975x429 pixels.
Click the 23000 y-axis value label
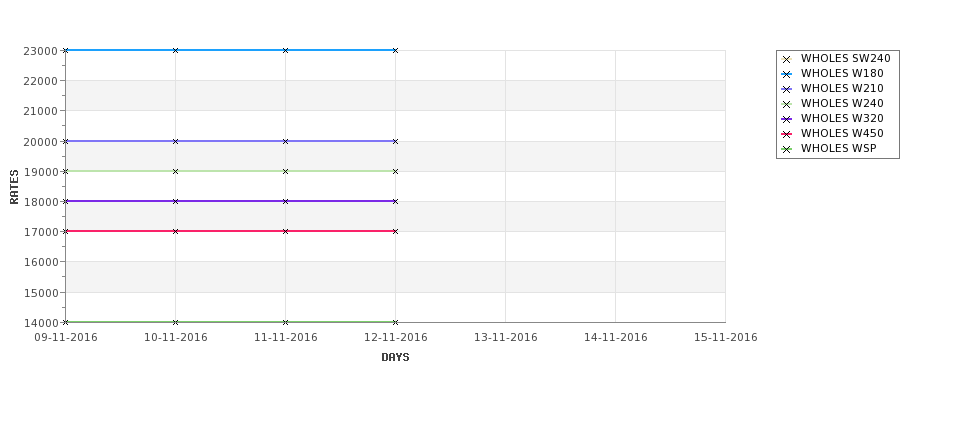pos(40,51)
